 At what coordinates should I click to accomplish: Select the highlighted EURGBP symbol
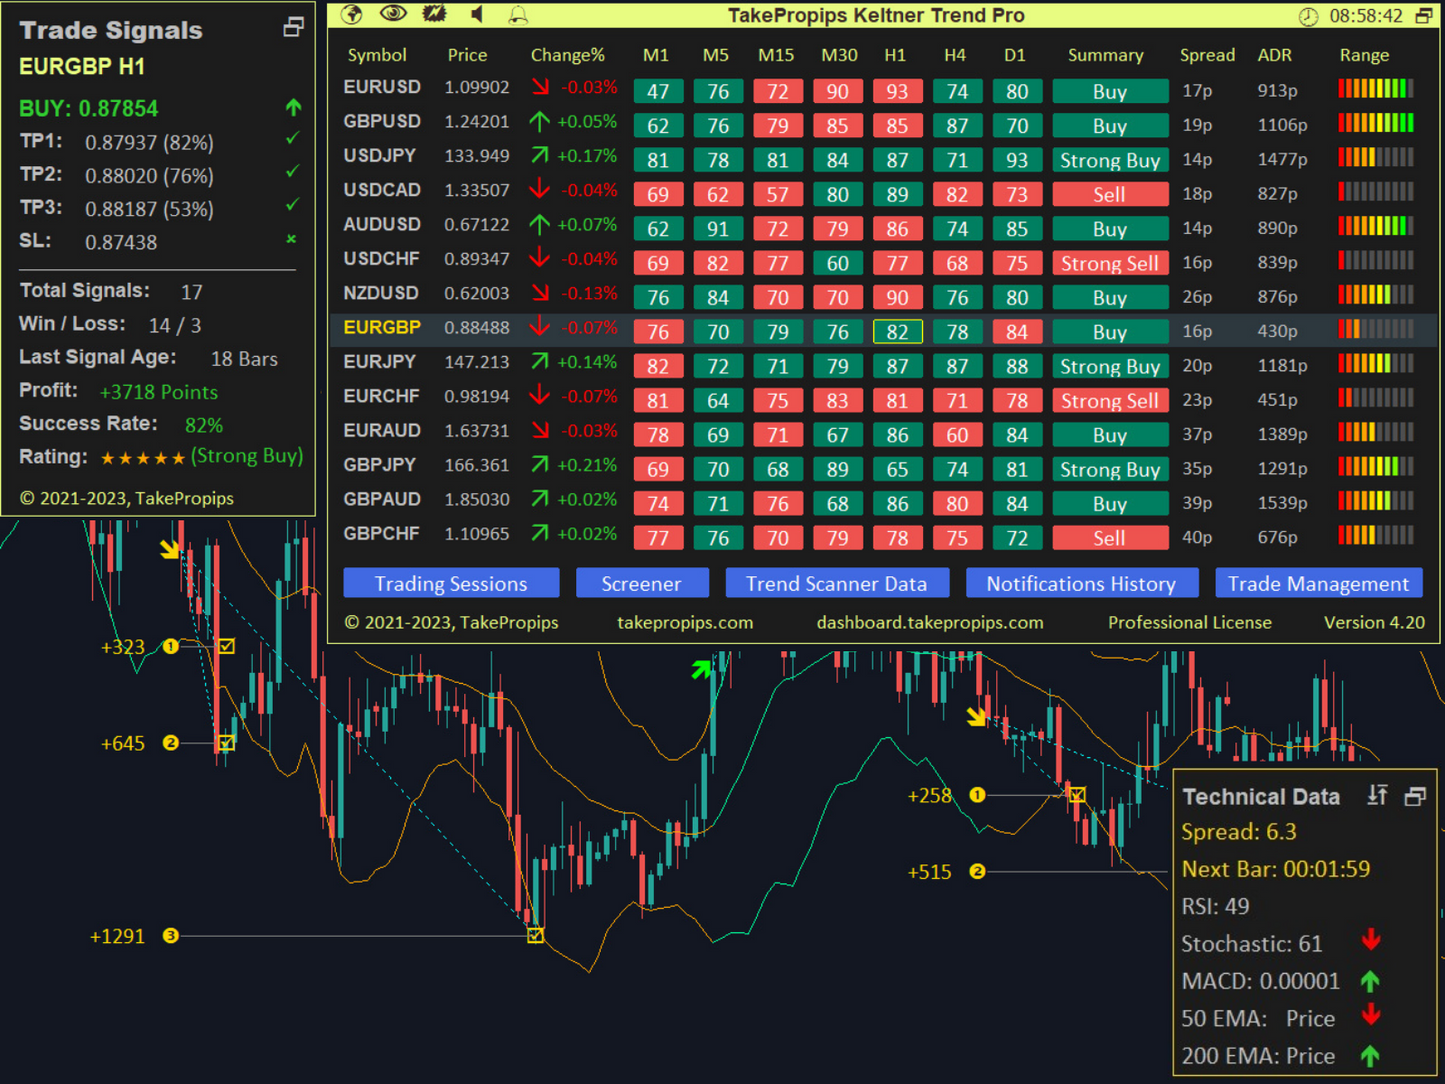tap(382, 327)
